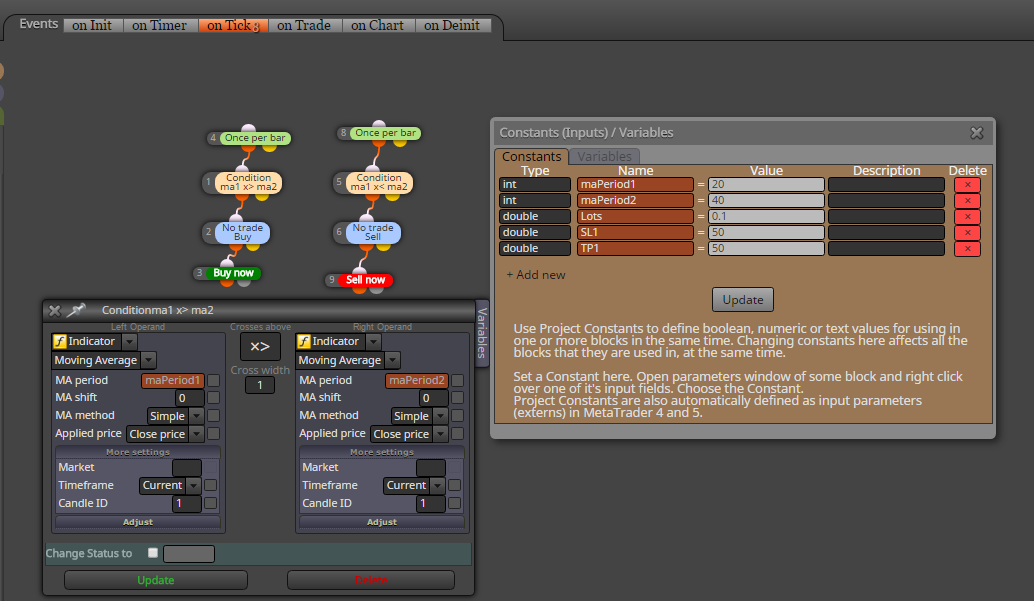1034x601 pixels.
Task: Toggle the right operand MA shift checkbox
Action: 458,398
